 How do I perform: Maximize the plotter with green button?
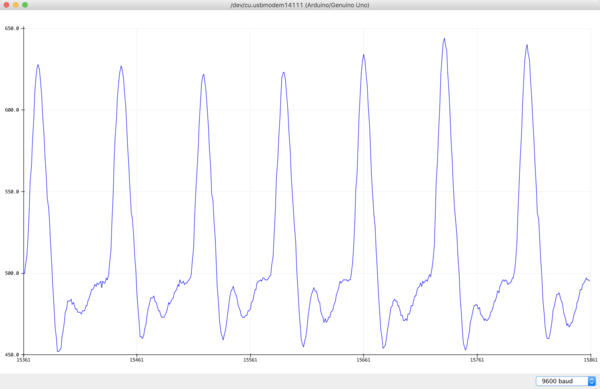click(25, 5)
